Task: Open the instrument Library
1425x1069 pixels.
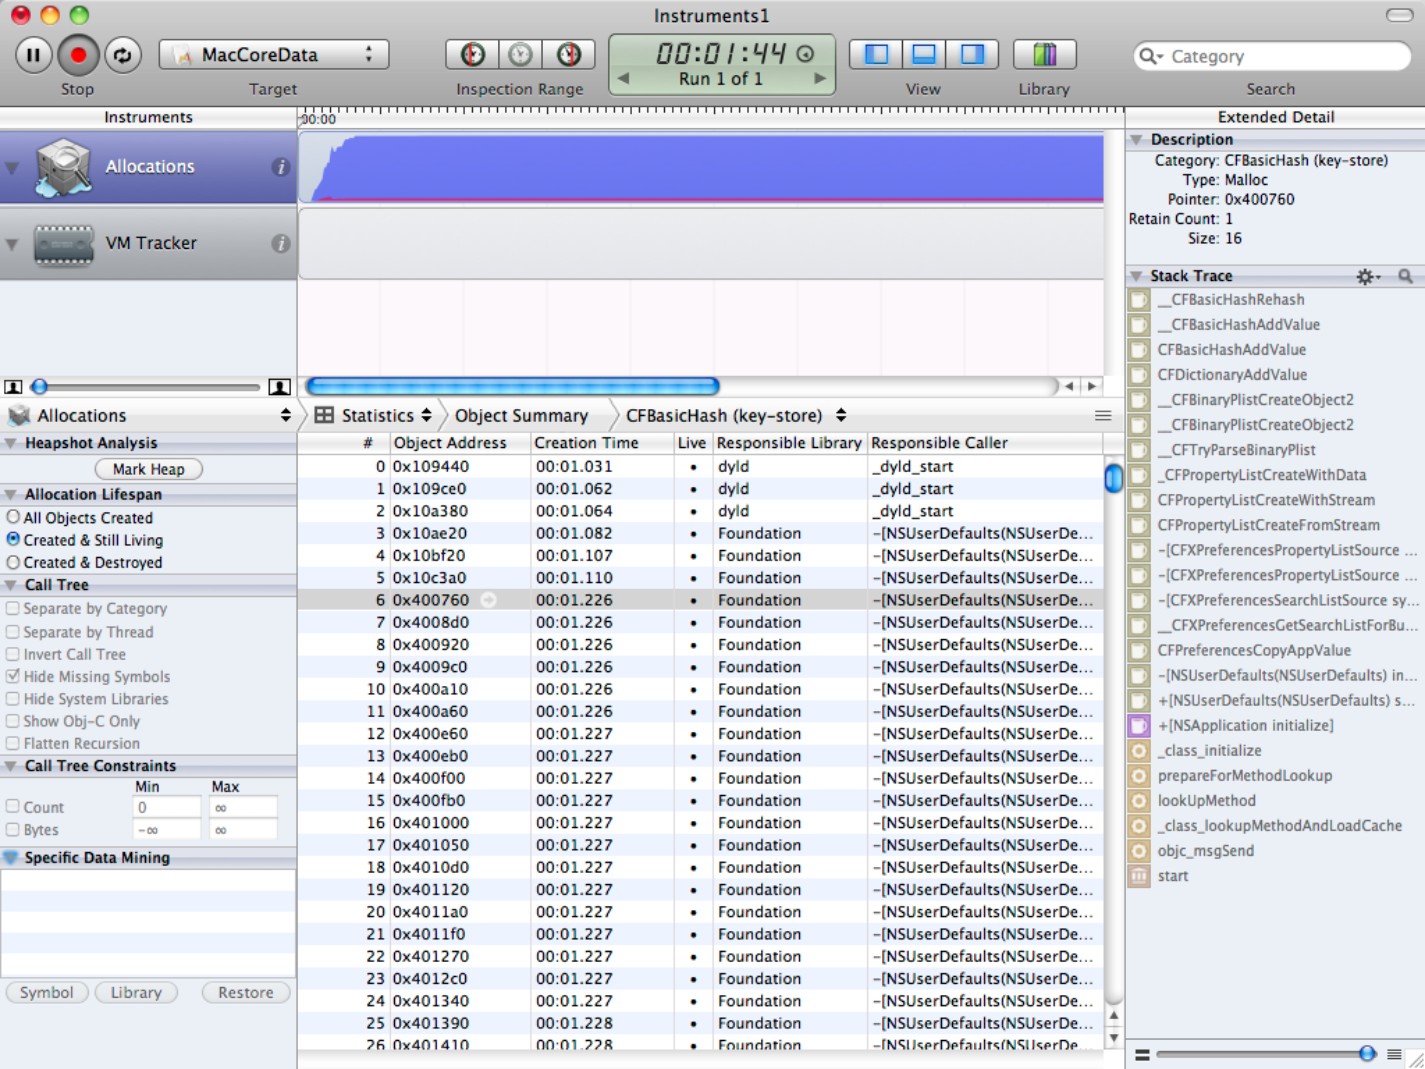Action: coord(1044,54)
